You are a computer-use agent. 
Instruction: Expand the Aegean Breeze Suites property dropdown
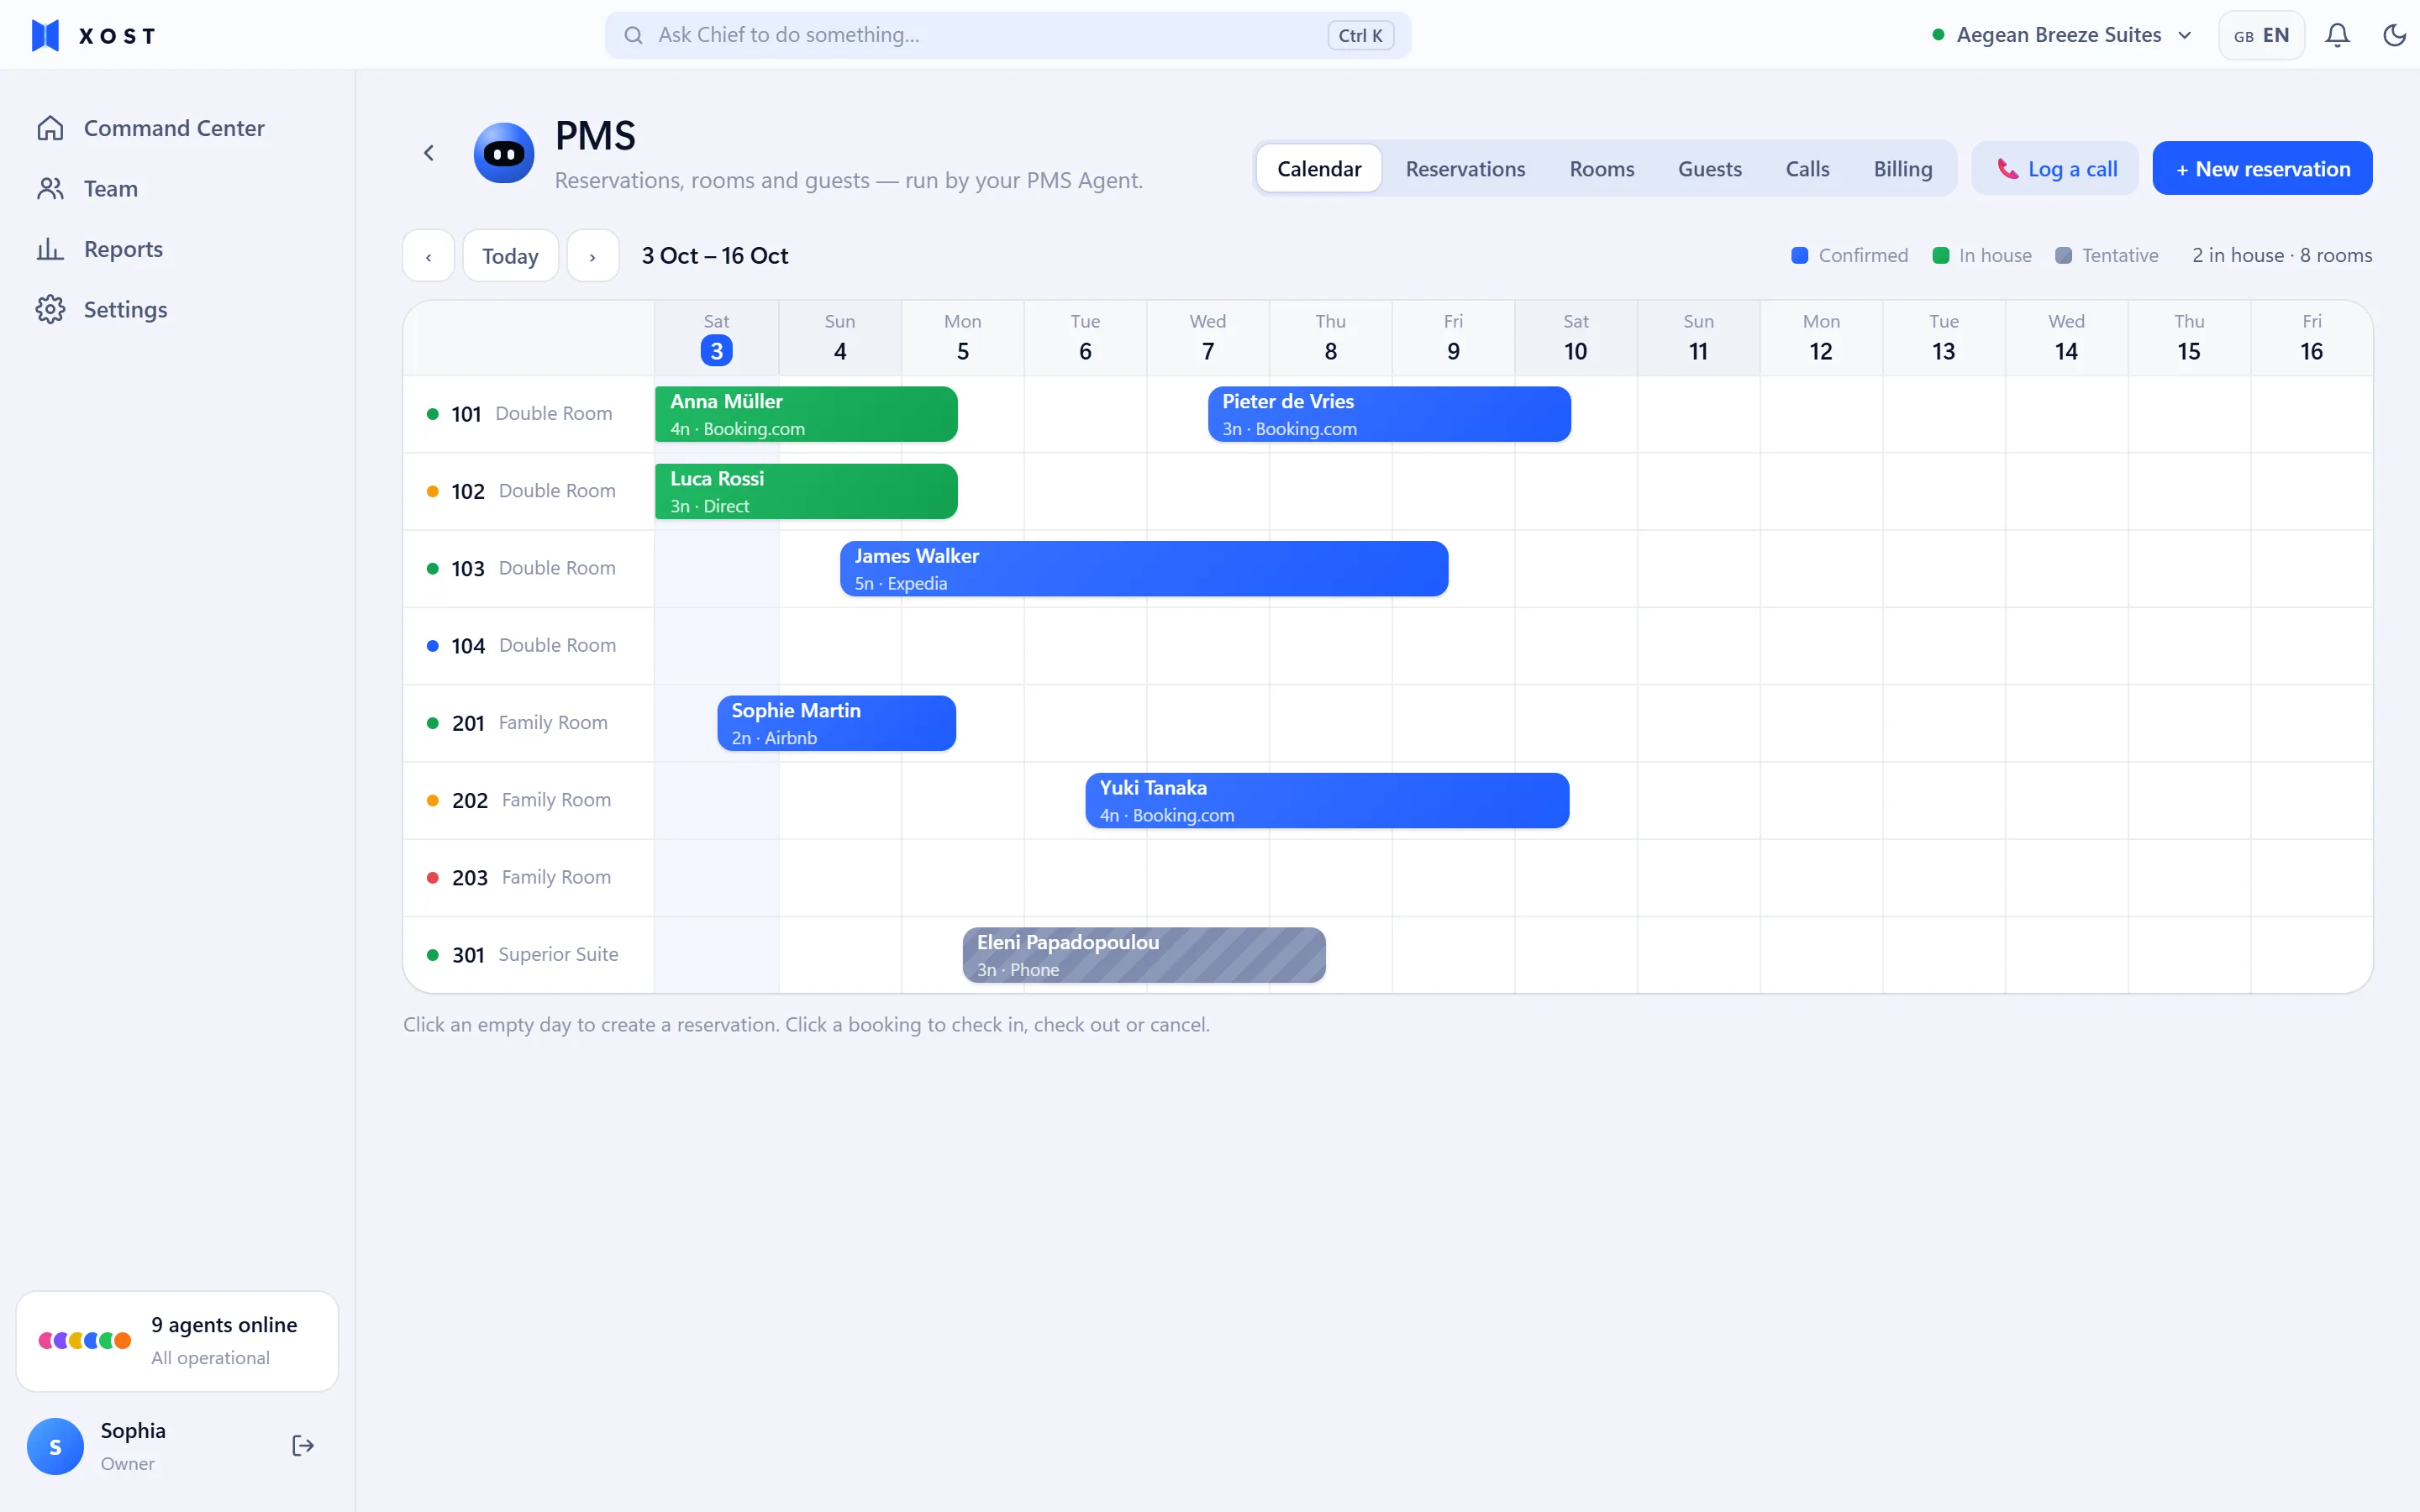(x=2062, y=35)
